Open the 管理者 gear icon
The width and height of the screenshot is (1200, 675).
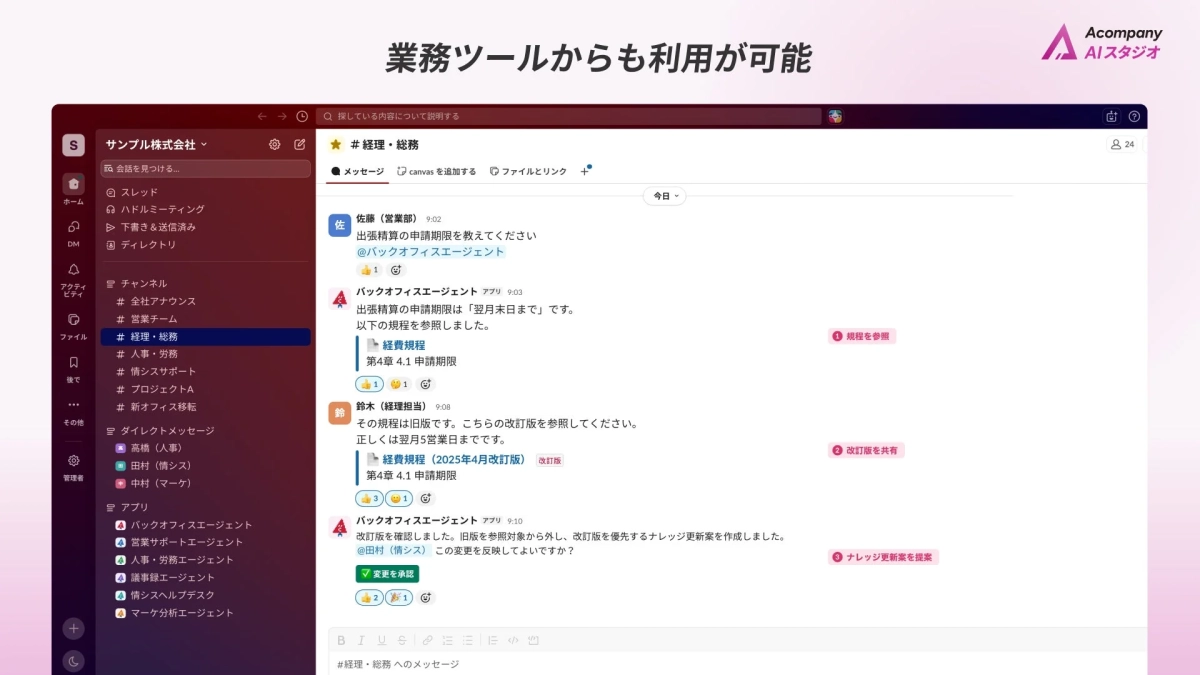73,461
